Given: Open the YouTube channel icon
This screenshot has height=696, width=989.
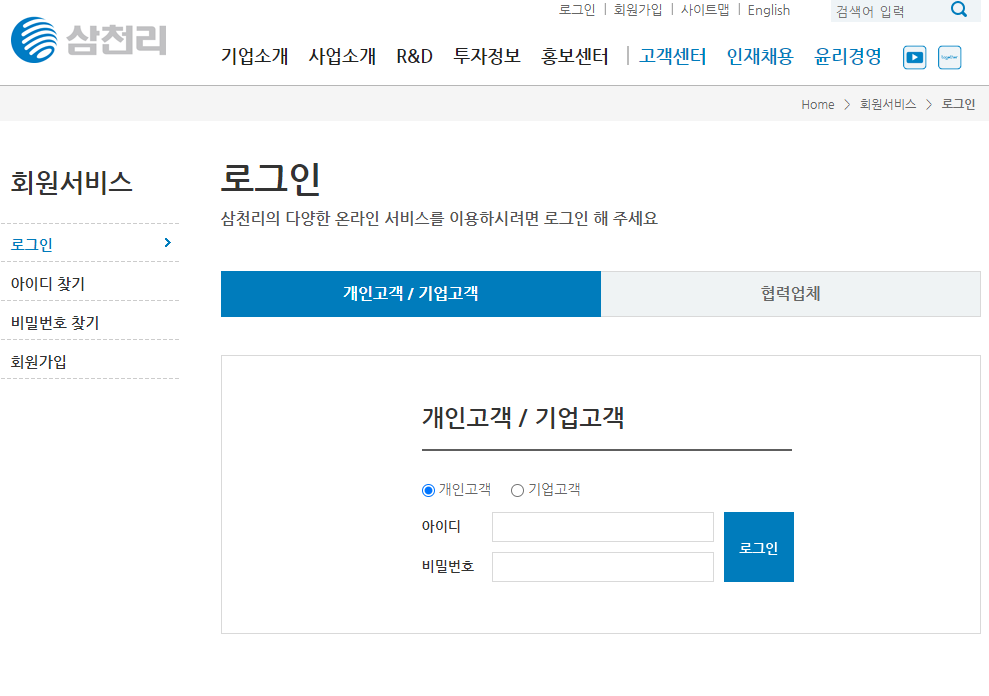Looking at the screenshot, I should (914, 57).
